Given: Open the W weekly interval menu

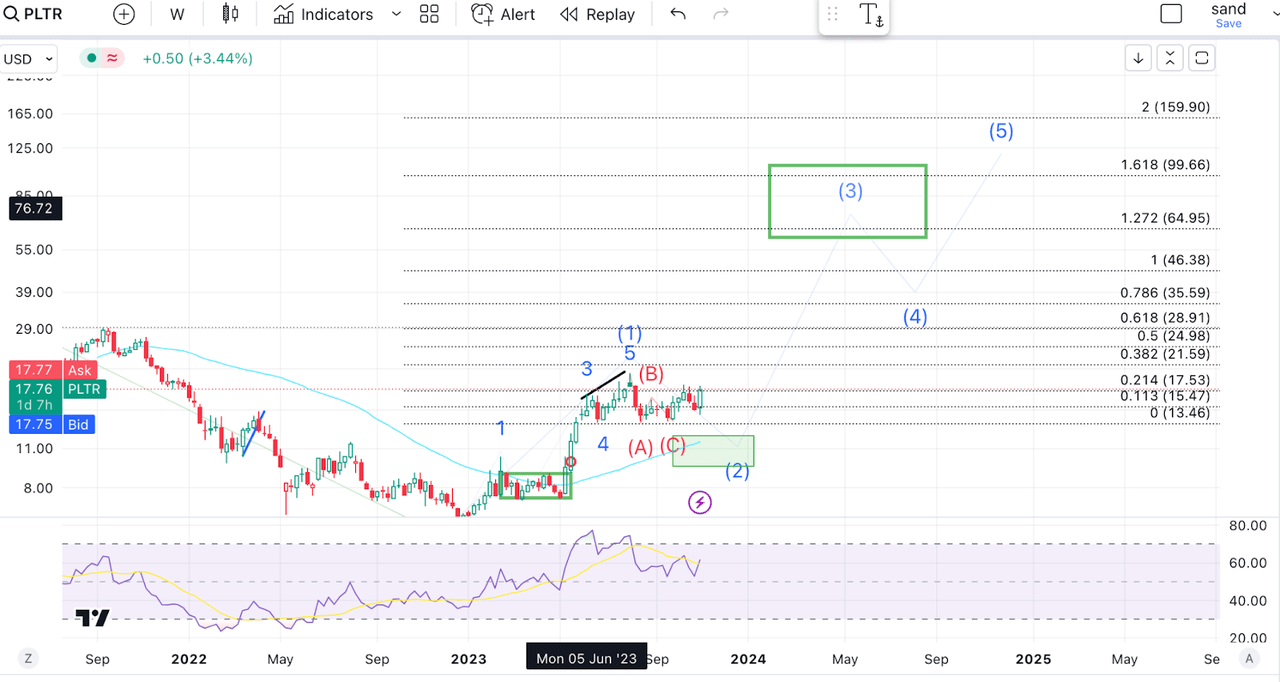Looking at the screenshot, I should pyautogui.click(x=177, y=14).
